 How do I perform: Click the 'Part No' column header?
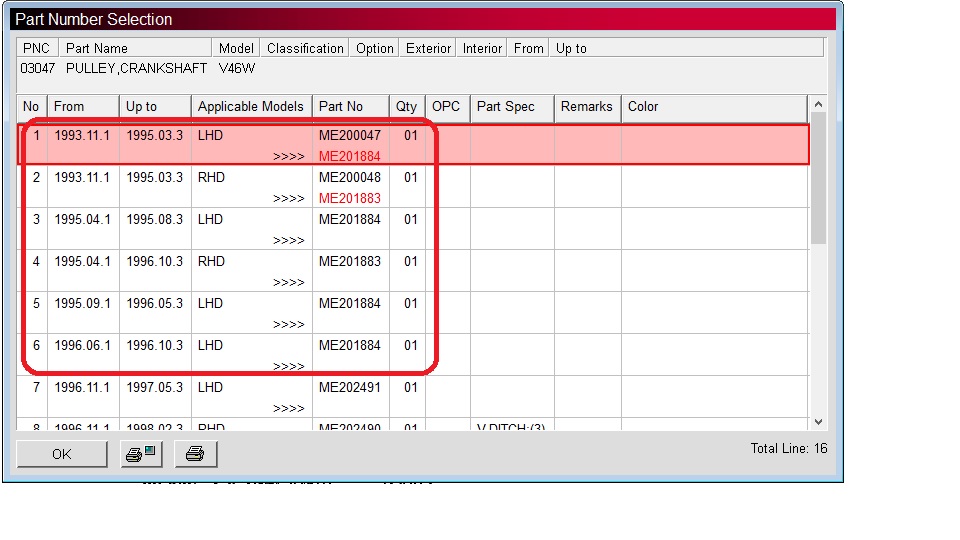pyautogui.click(x=340, y=107)
